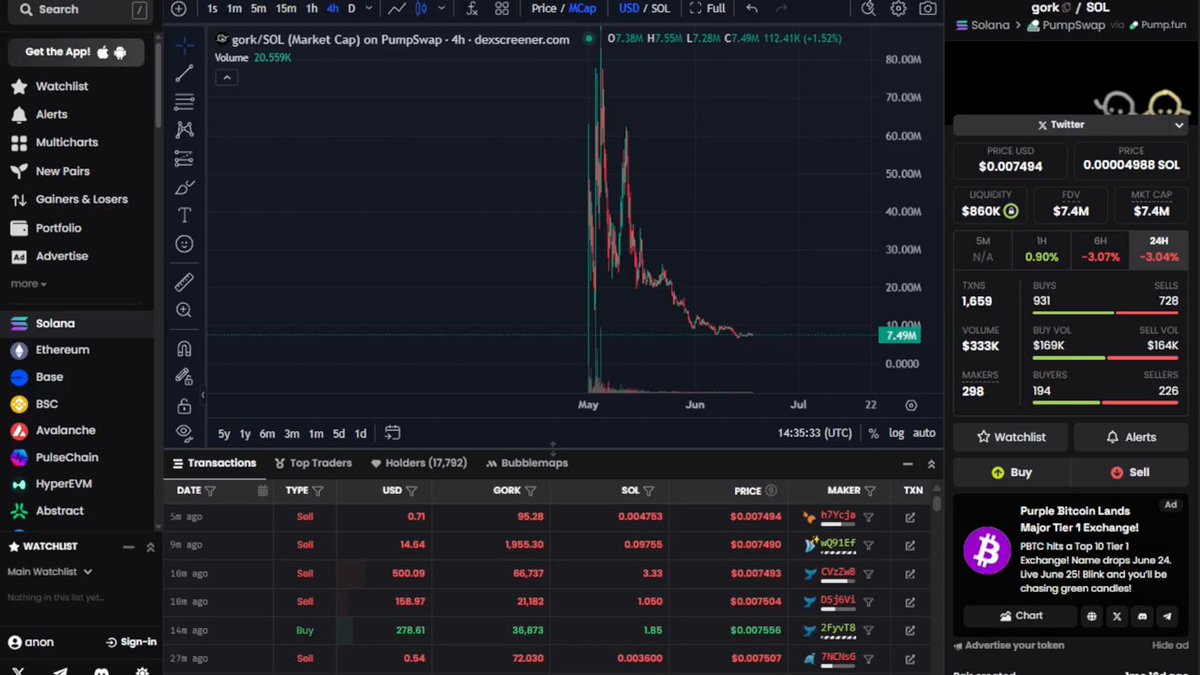
Task: Expand the timeframe interval dropdown arrow
Action: click(x=370, y=8)
